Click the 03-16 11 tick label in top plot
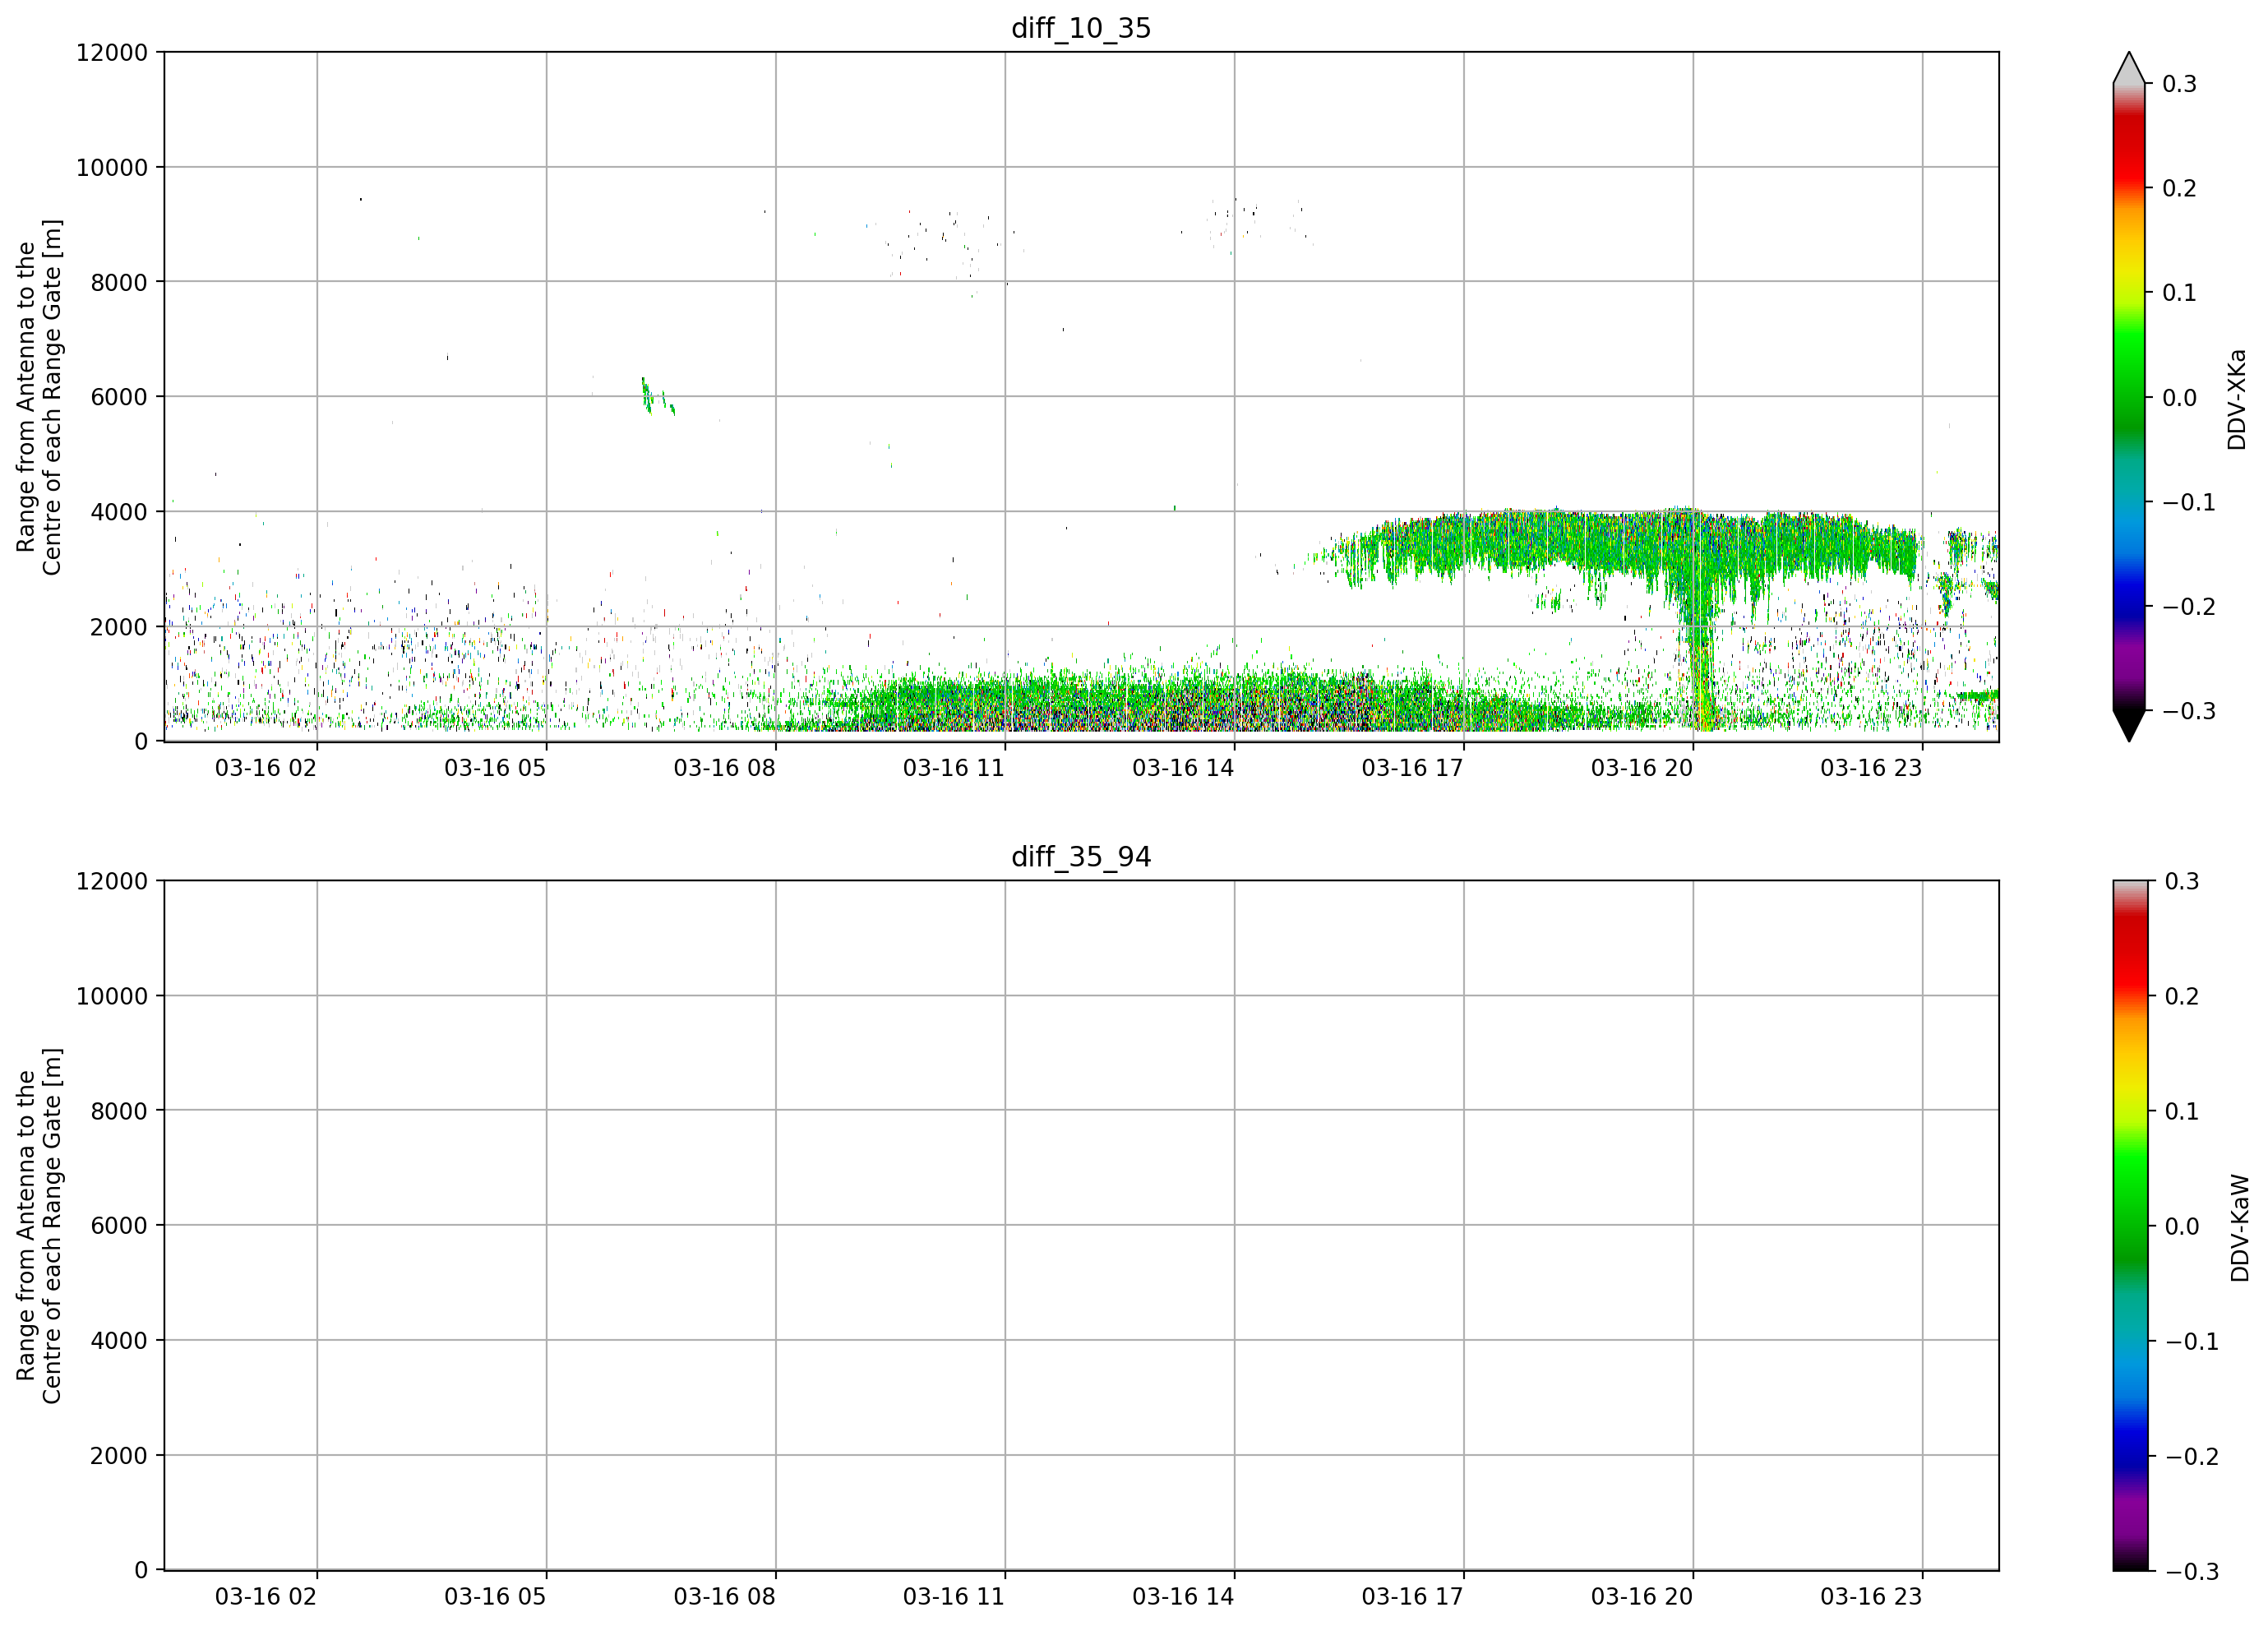The width and height of the screenshot is (2268, 1626). pyautogui.click(x=953, y=768)
